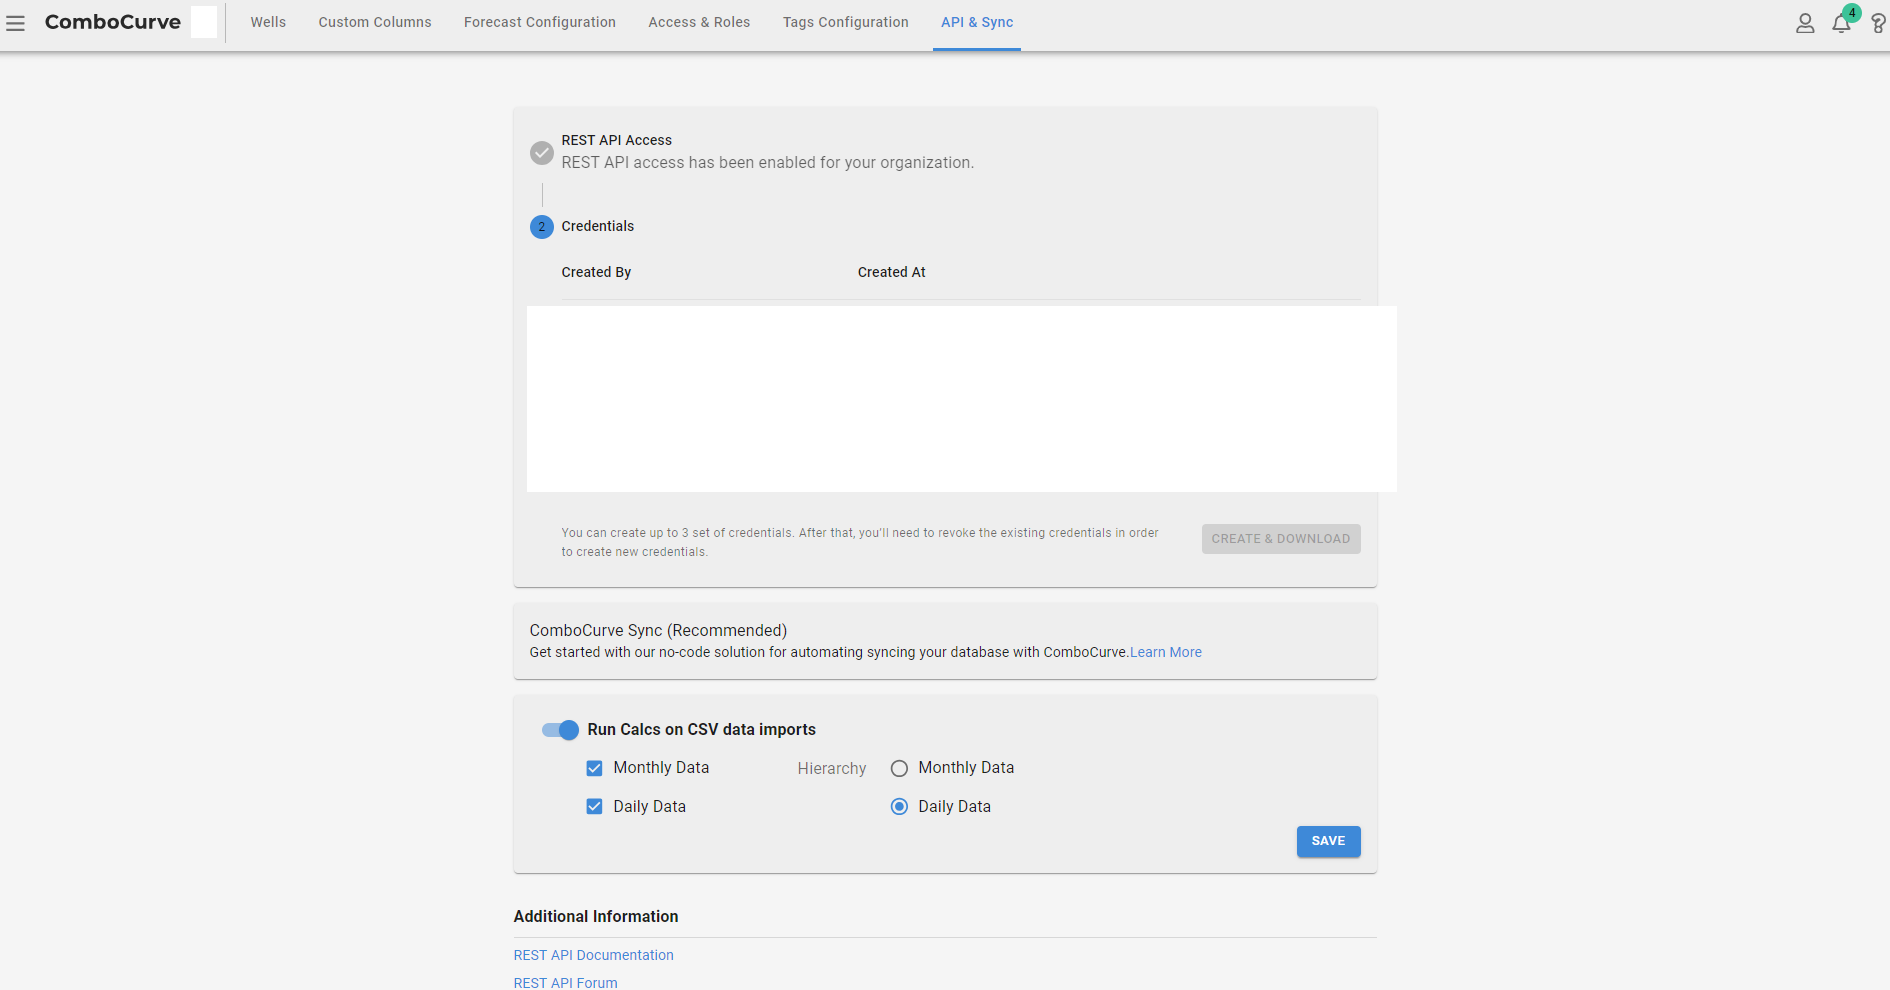Select the API & Sync tab
This screenshot has height=990, width=1890.
(x=977, y=22)
